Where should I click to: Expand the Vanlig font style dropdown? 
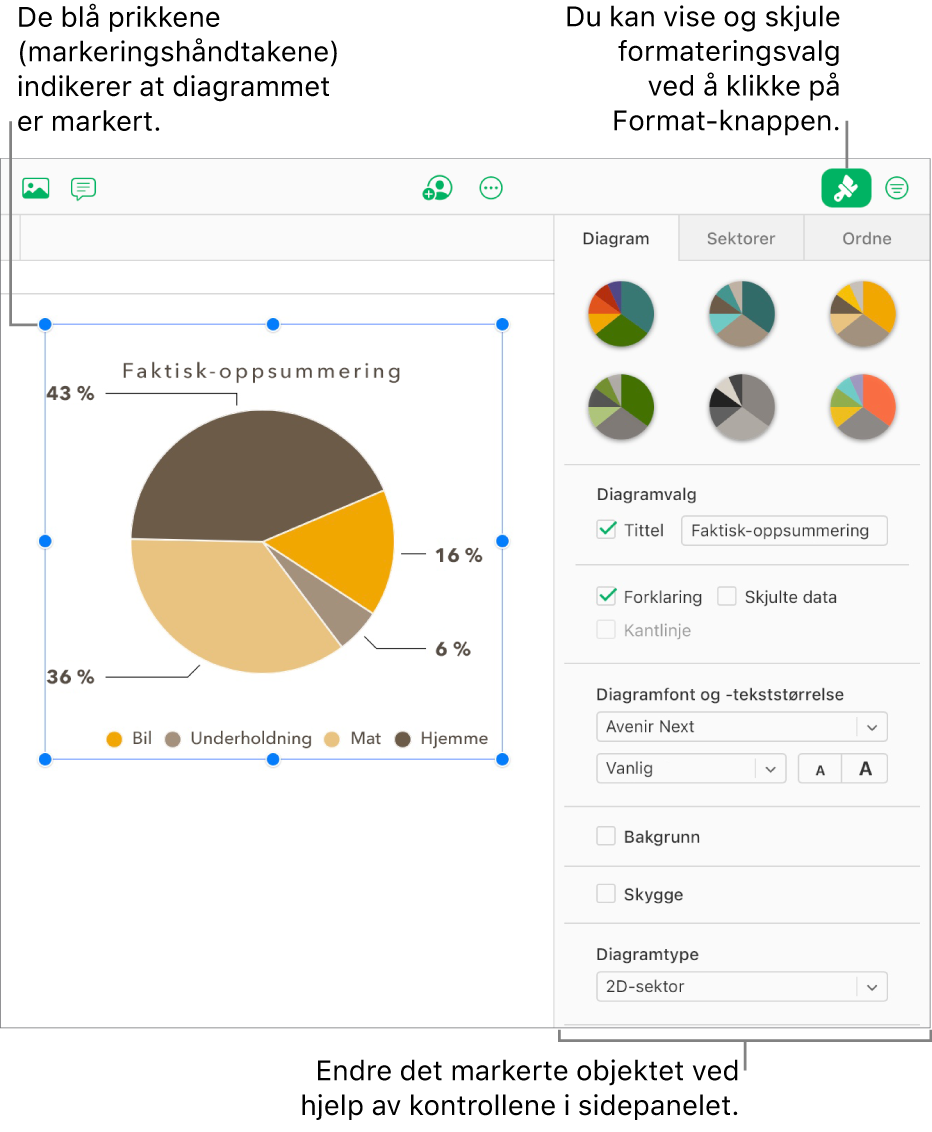click(691, 769)
